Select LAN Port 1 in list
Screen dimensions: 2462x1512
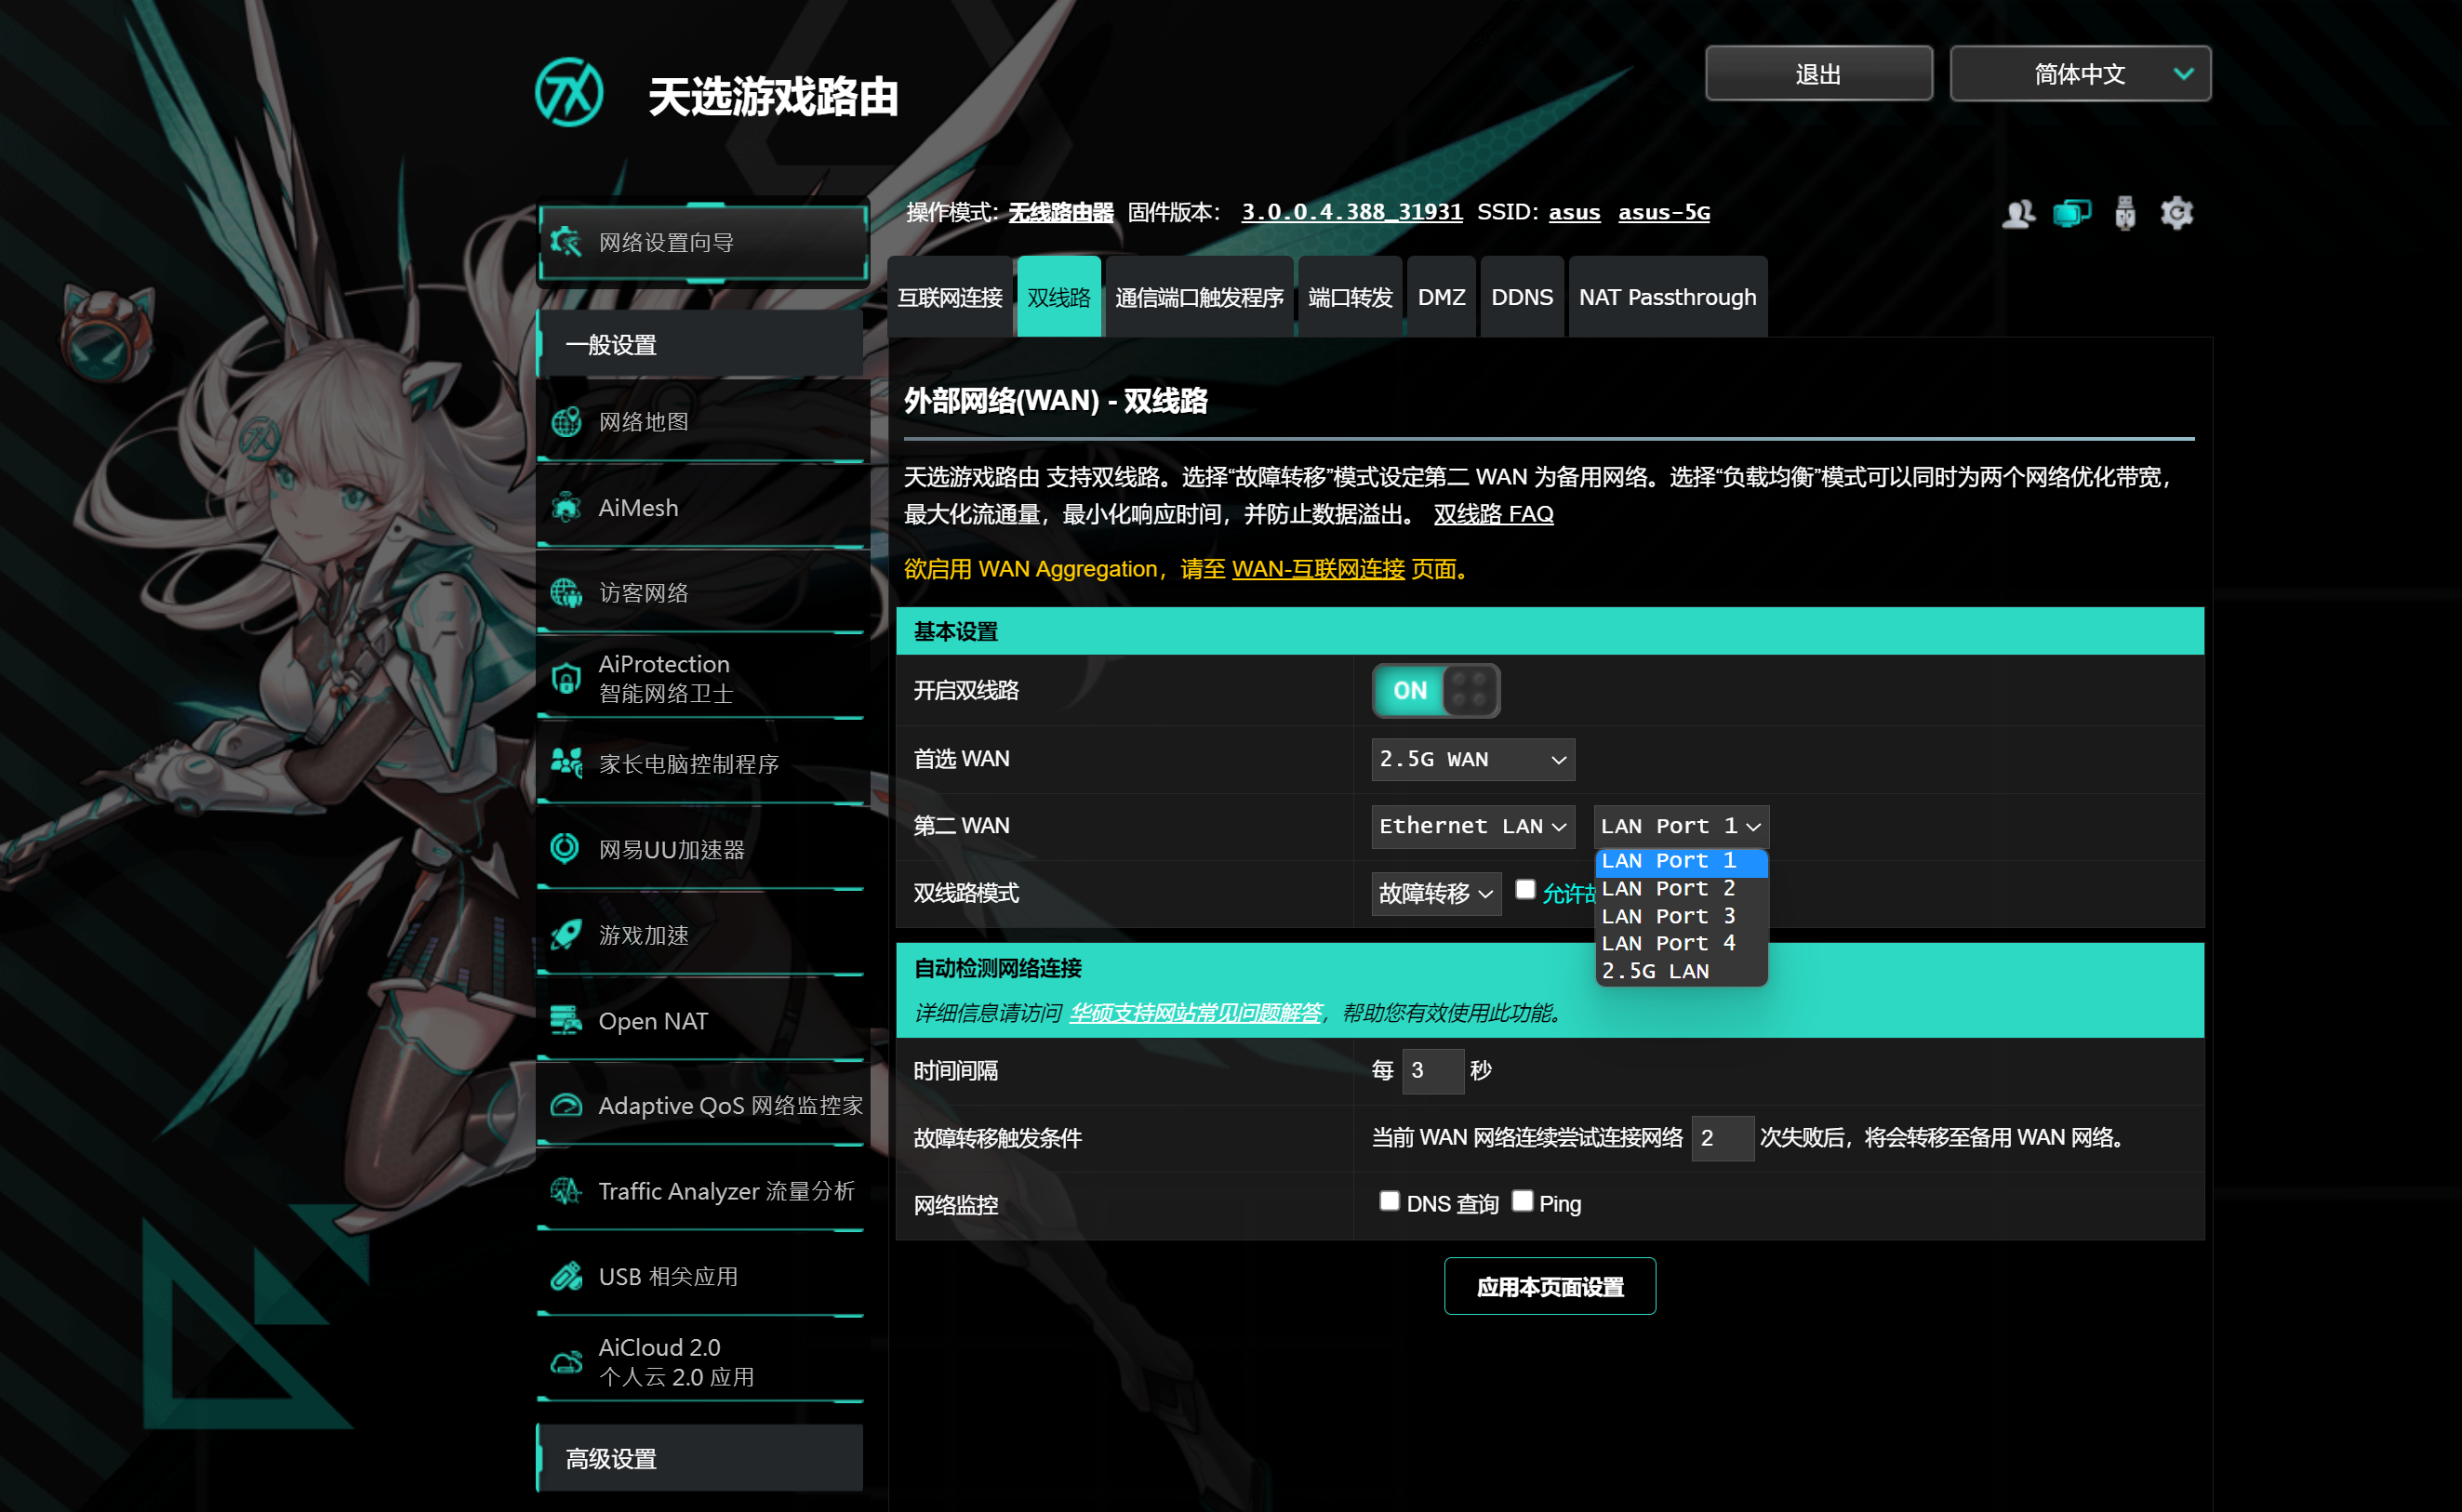coord(1680,861)
